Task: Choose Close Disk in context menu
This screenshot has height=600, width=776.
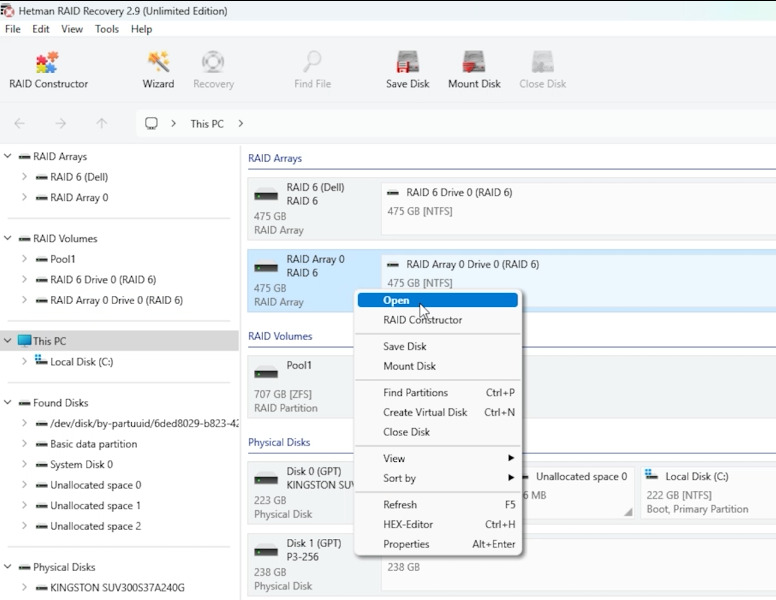Action: pos(437,432)
